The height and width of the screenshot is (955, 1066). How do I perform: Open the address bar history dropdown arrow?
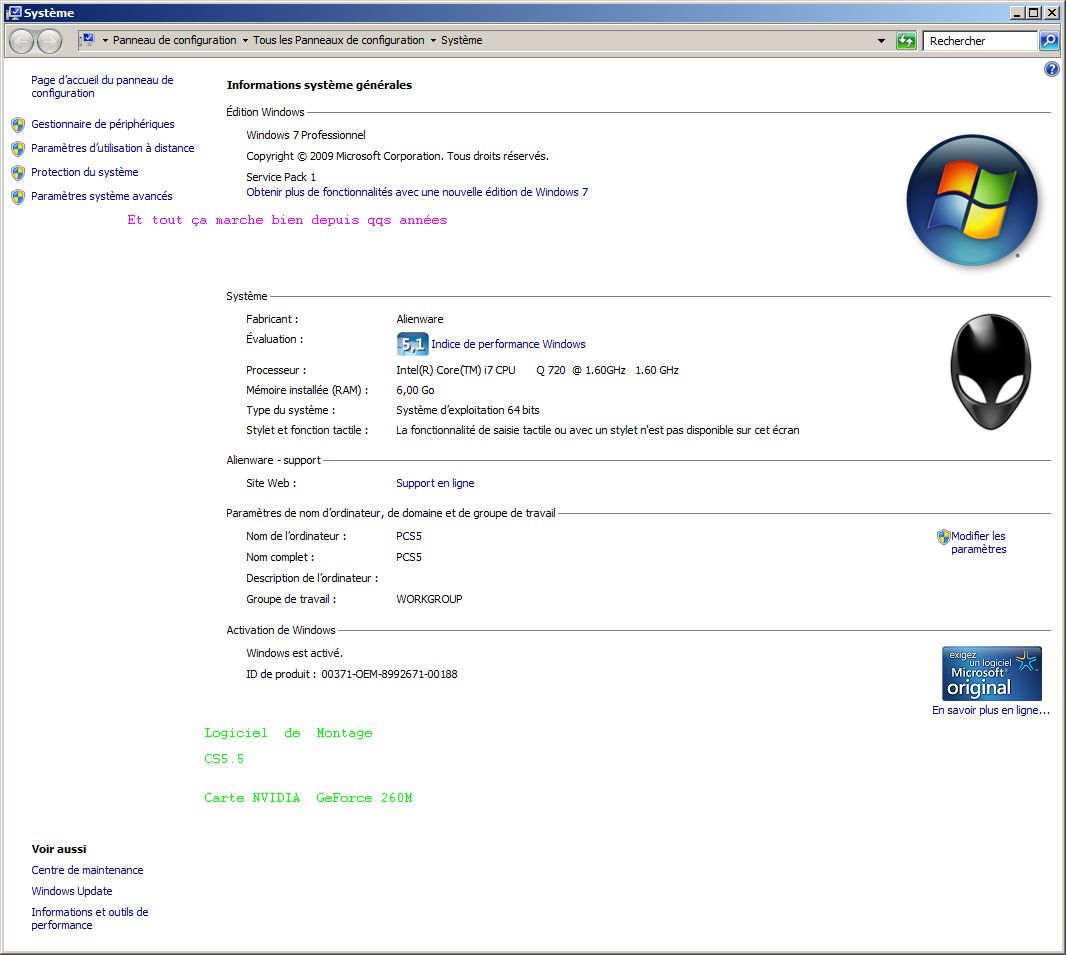882,41
